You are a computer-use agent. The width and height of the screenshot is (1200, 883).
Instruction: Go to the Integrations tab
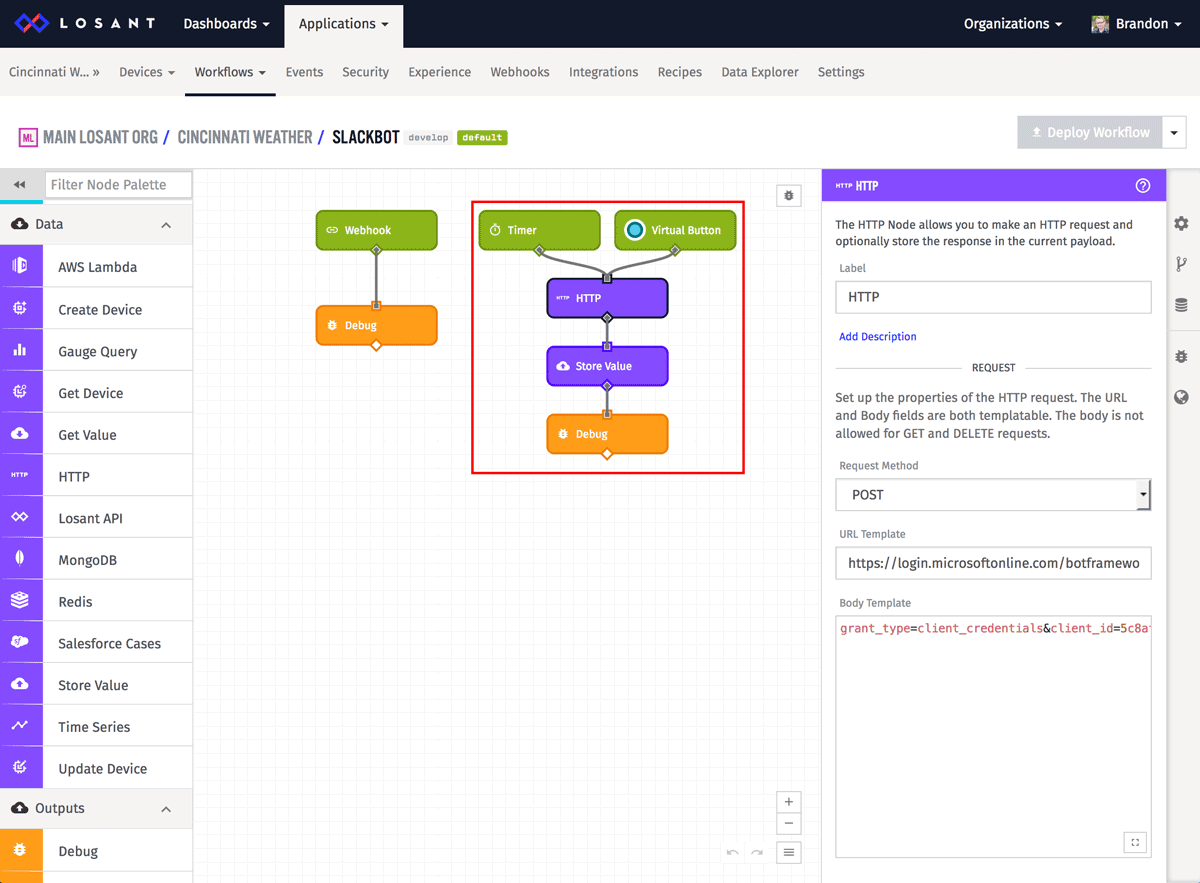[x=603, y=72]
